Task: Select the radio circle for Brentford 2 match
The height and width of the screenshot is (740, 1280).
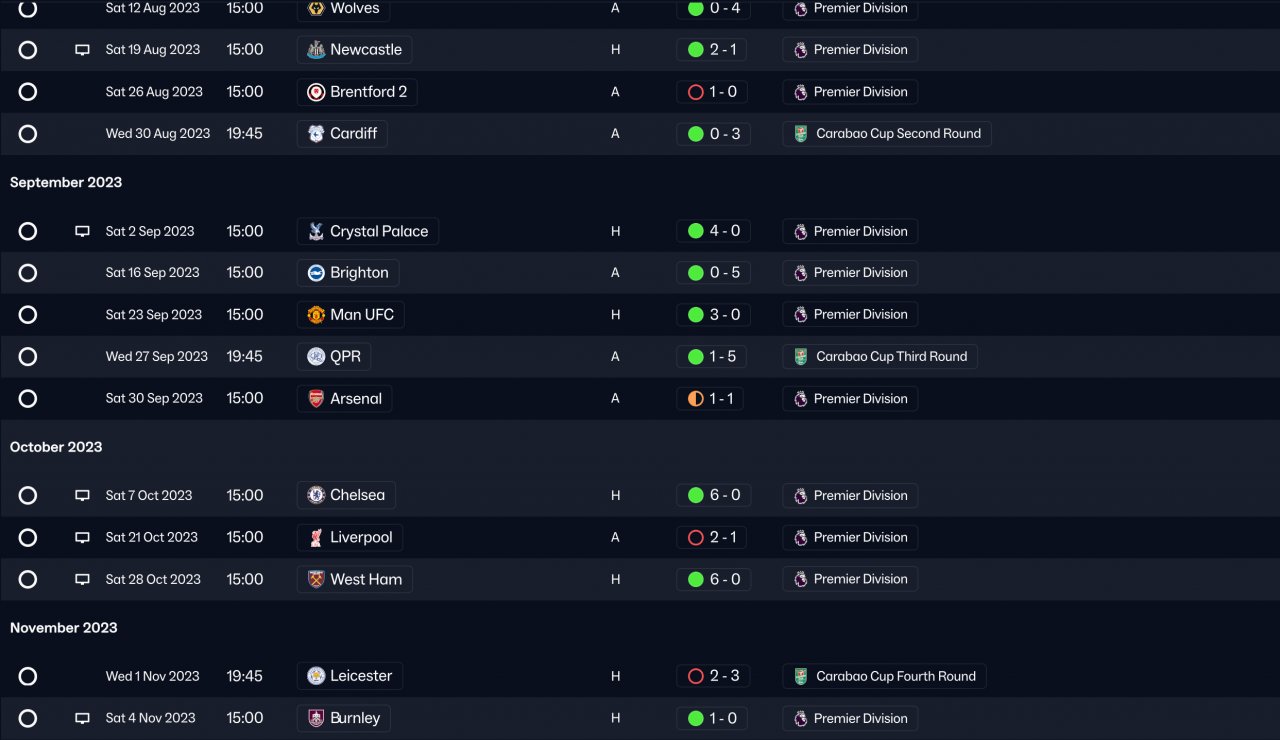Action: [x=28, y=92]
